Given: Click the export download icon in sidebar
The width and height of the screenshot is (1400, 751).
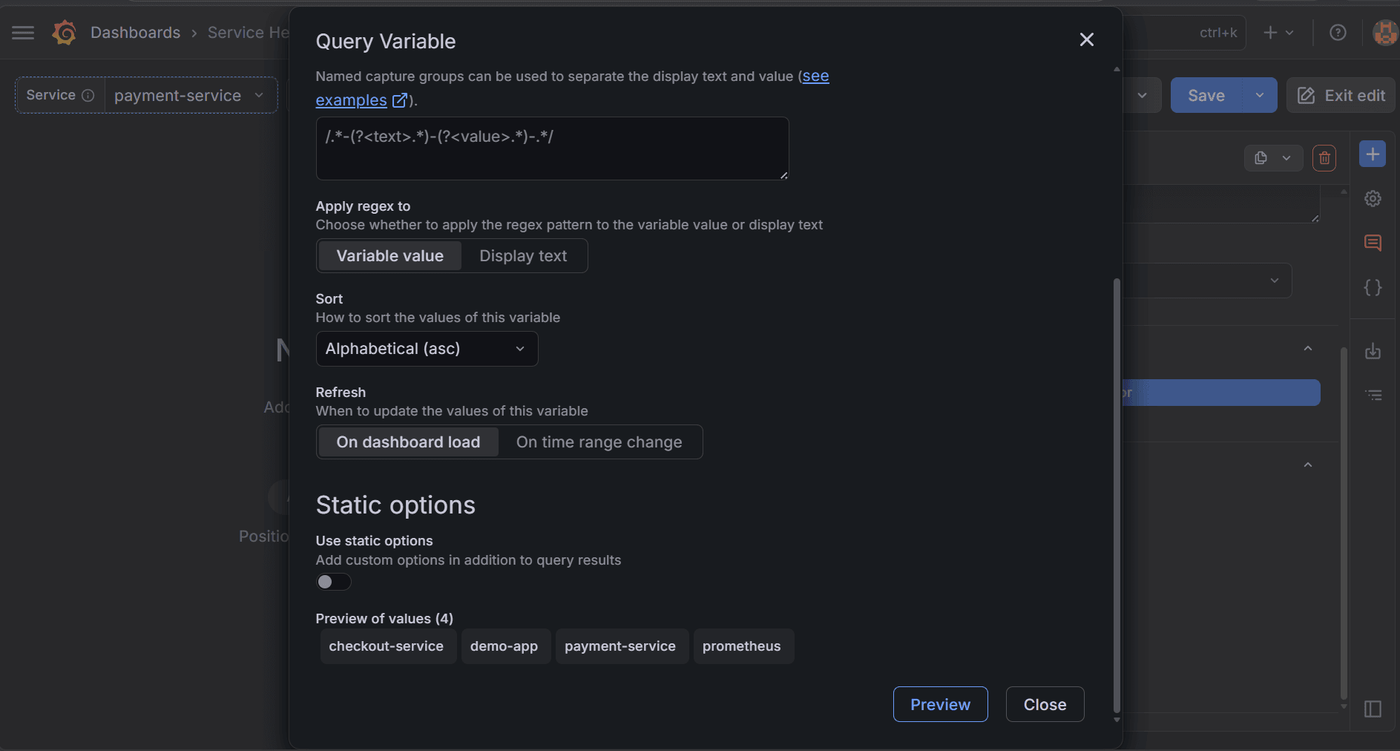Looking at the screenshot, I should tap(1373, 351).
